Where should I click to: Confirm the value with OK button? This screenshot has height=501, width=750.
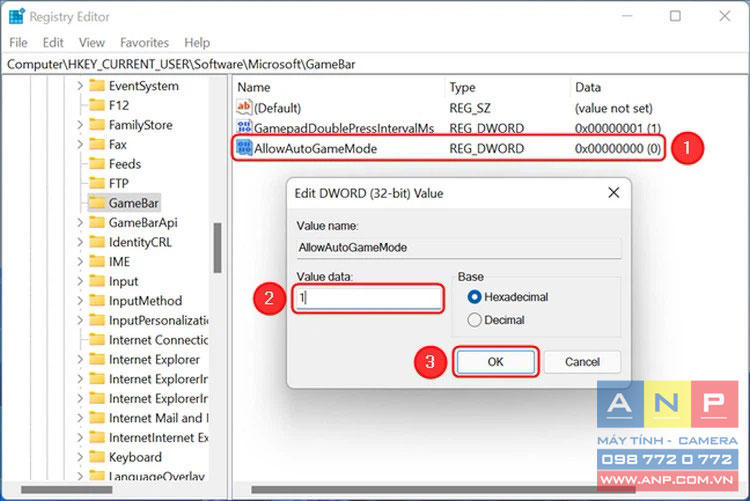coord(496,362)
